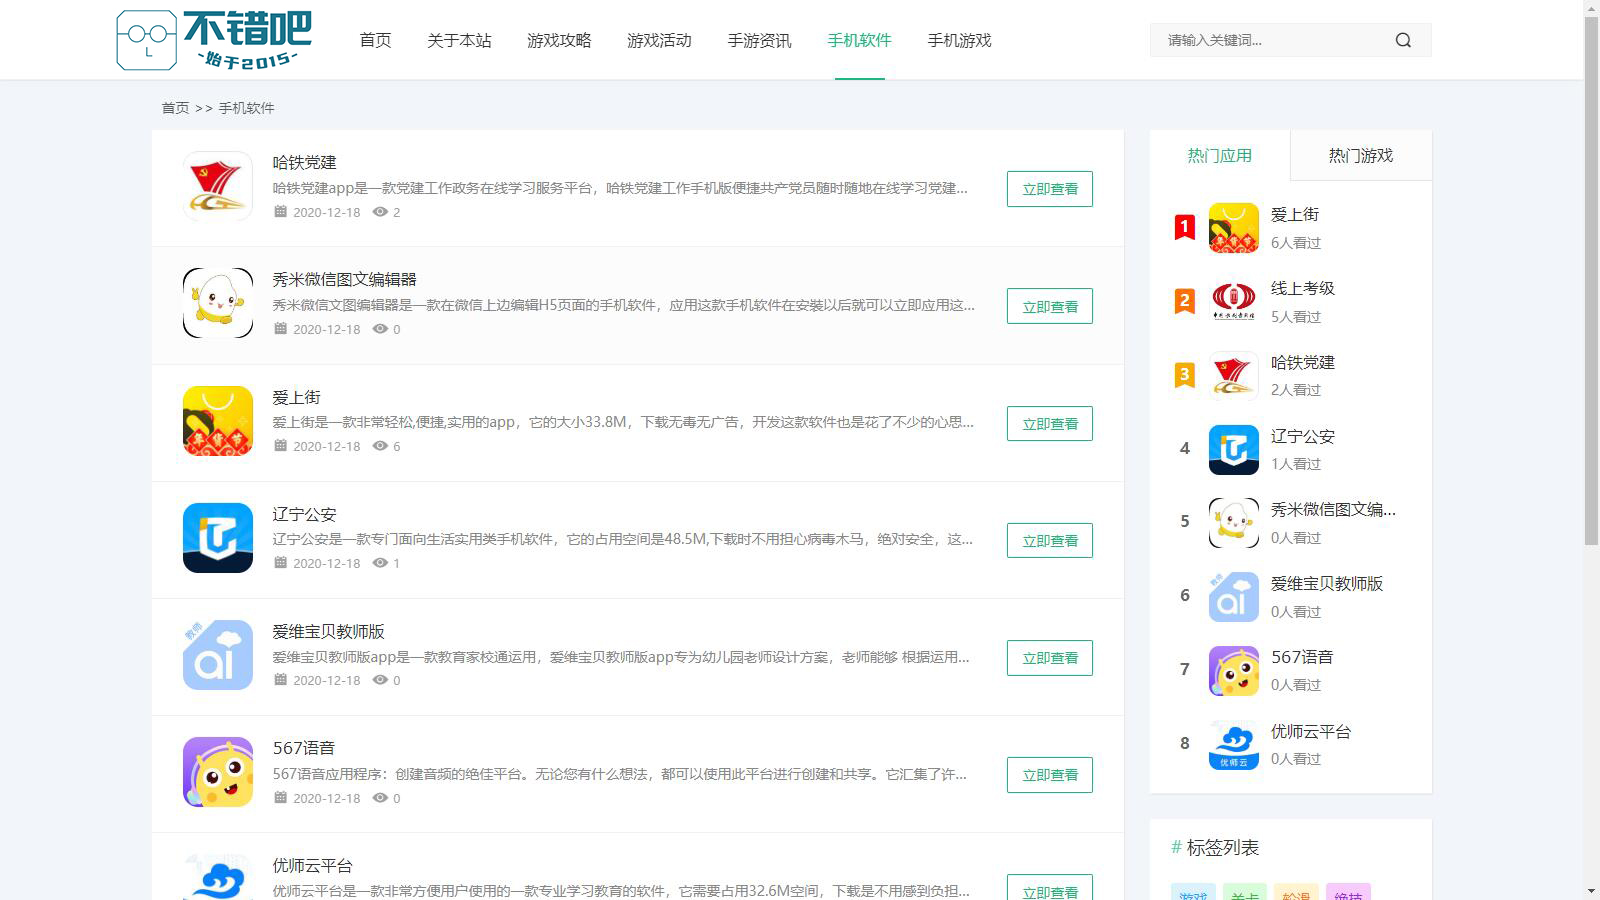
Task: Click the 爱上街 icon in hot apps sidebar
Action: 1233,228
